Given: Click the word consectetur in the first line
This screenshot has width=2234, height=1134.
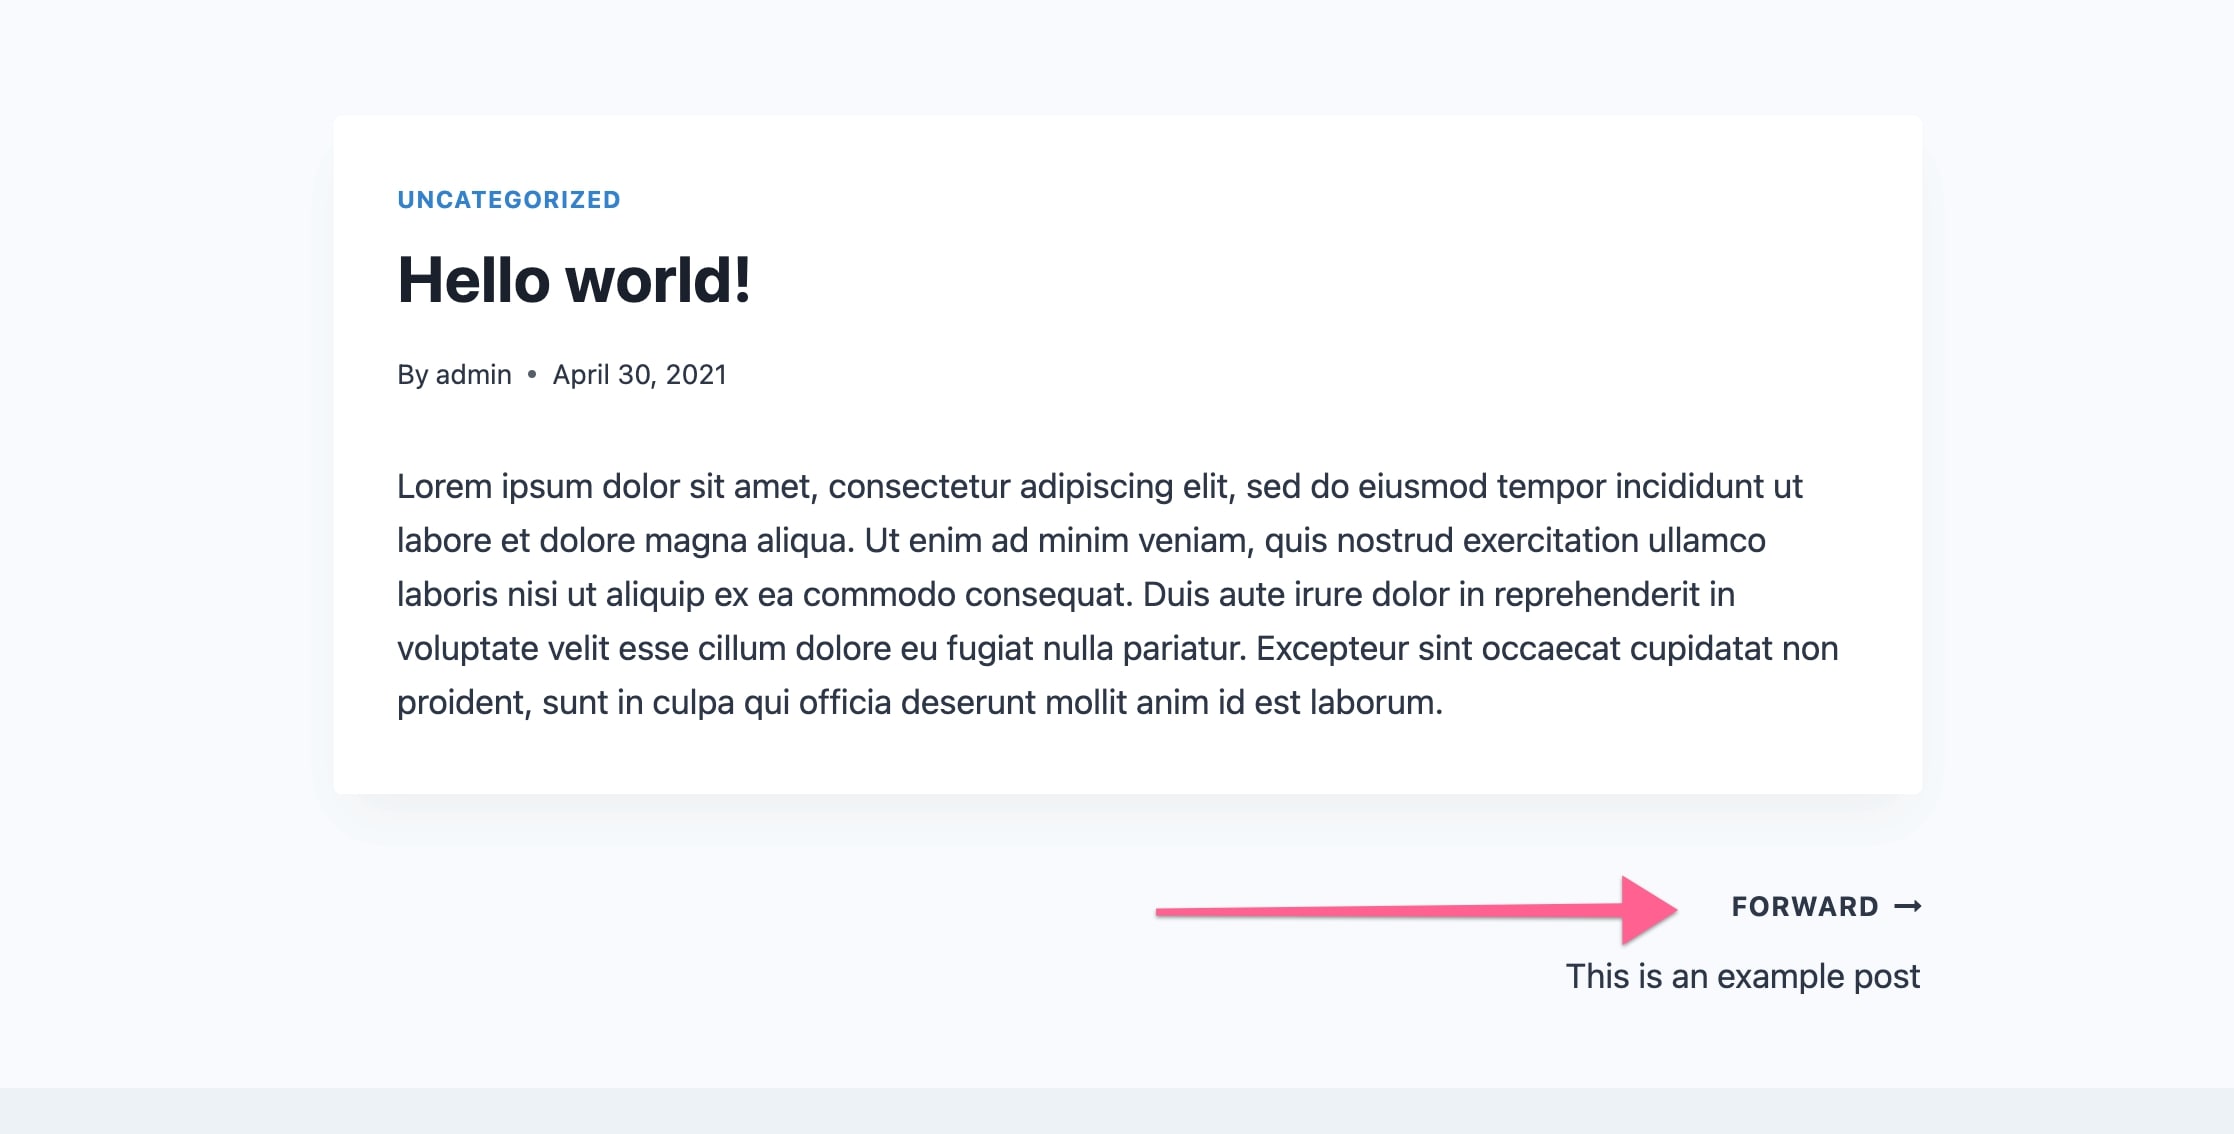Looking at the screenshot, I should point(927,486).
